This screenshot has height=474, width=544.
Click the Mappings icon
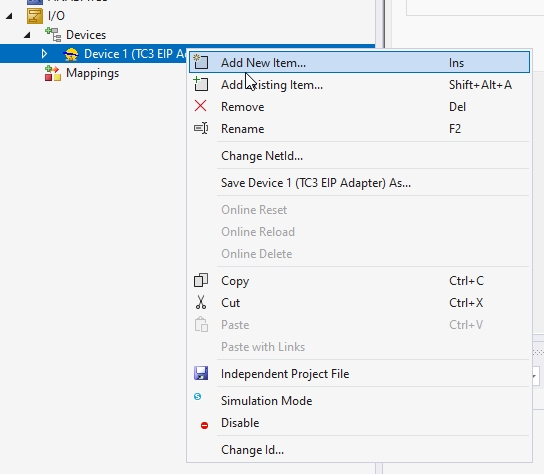53,73
